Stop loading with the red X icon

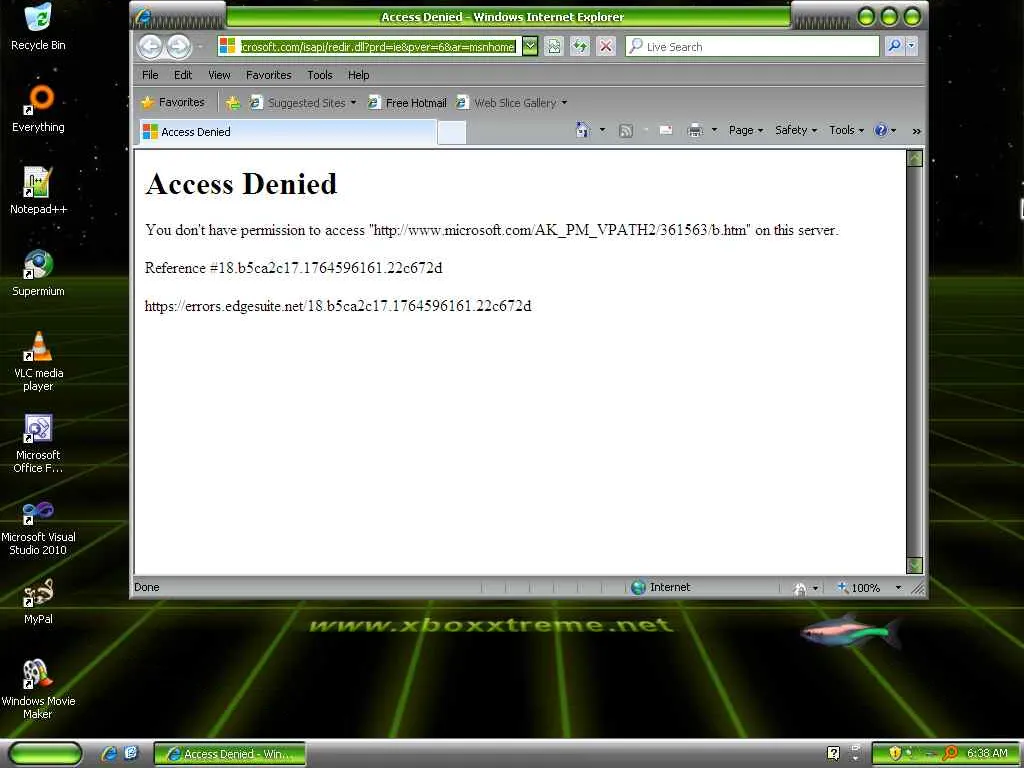point(606,46)
